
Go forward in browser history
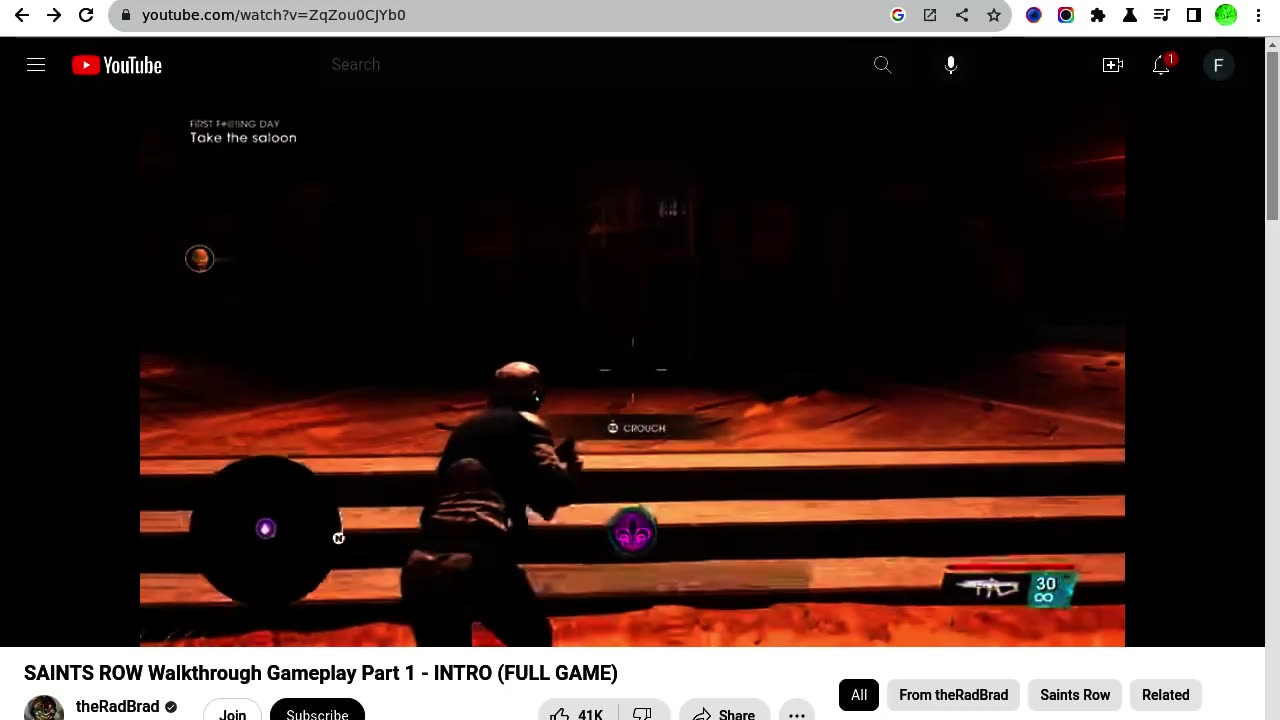54,15
